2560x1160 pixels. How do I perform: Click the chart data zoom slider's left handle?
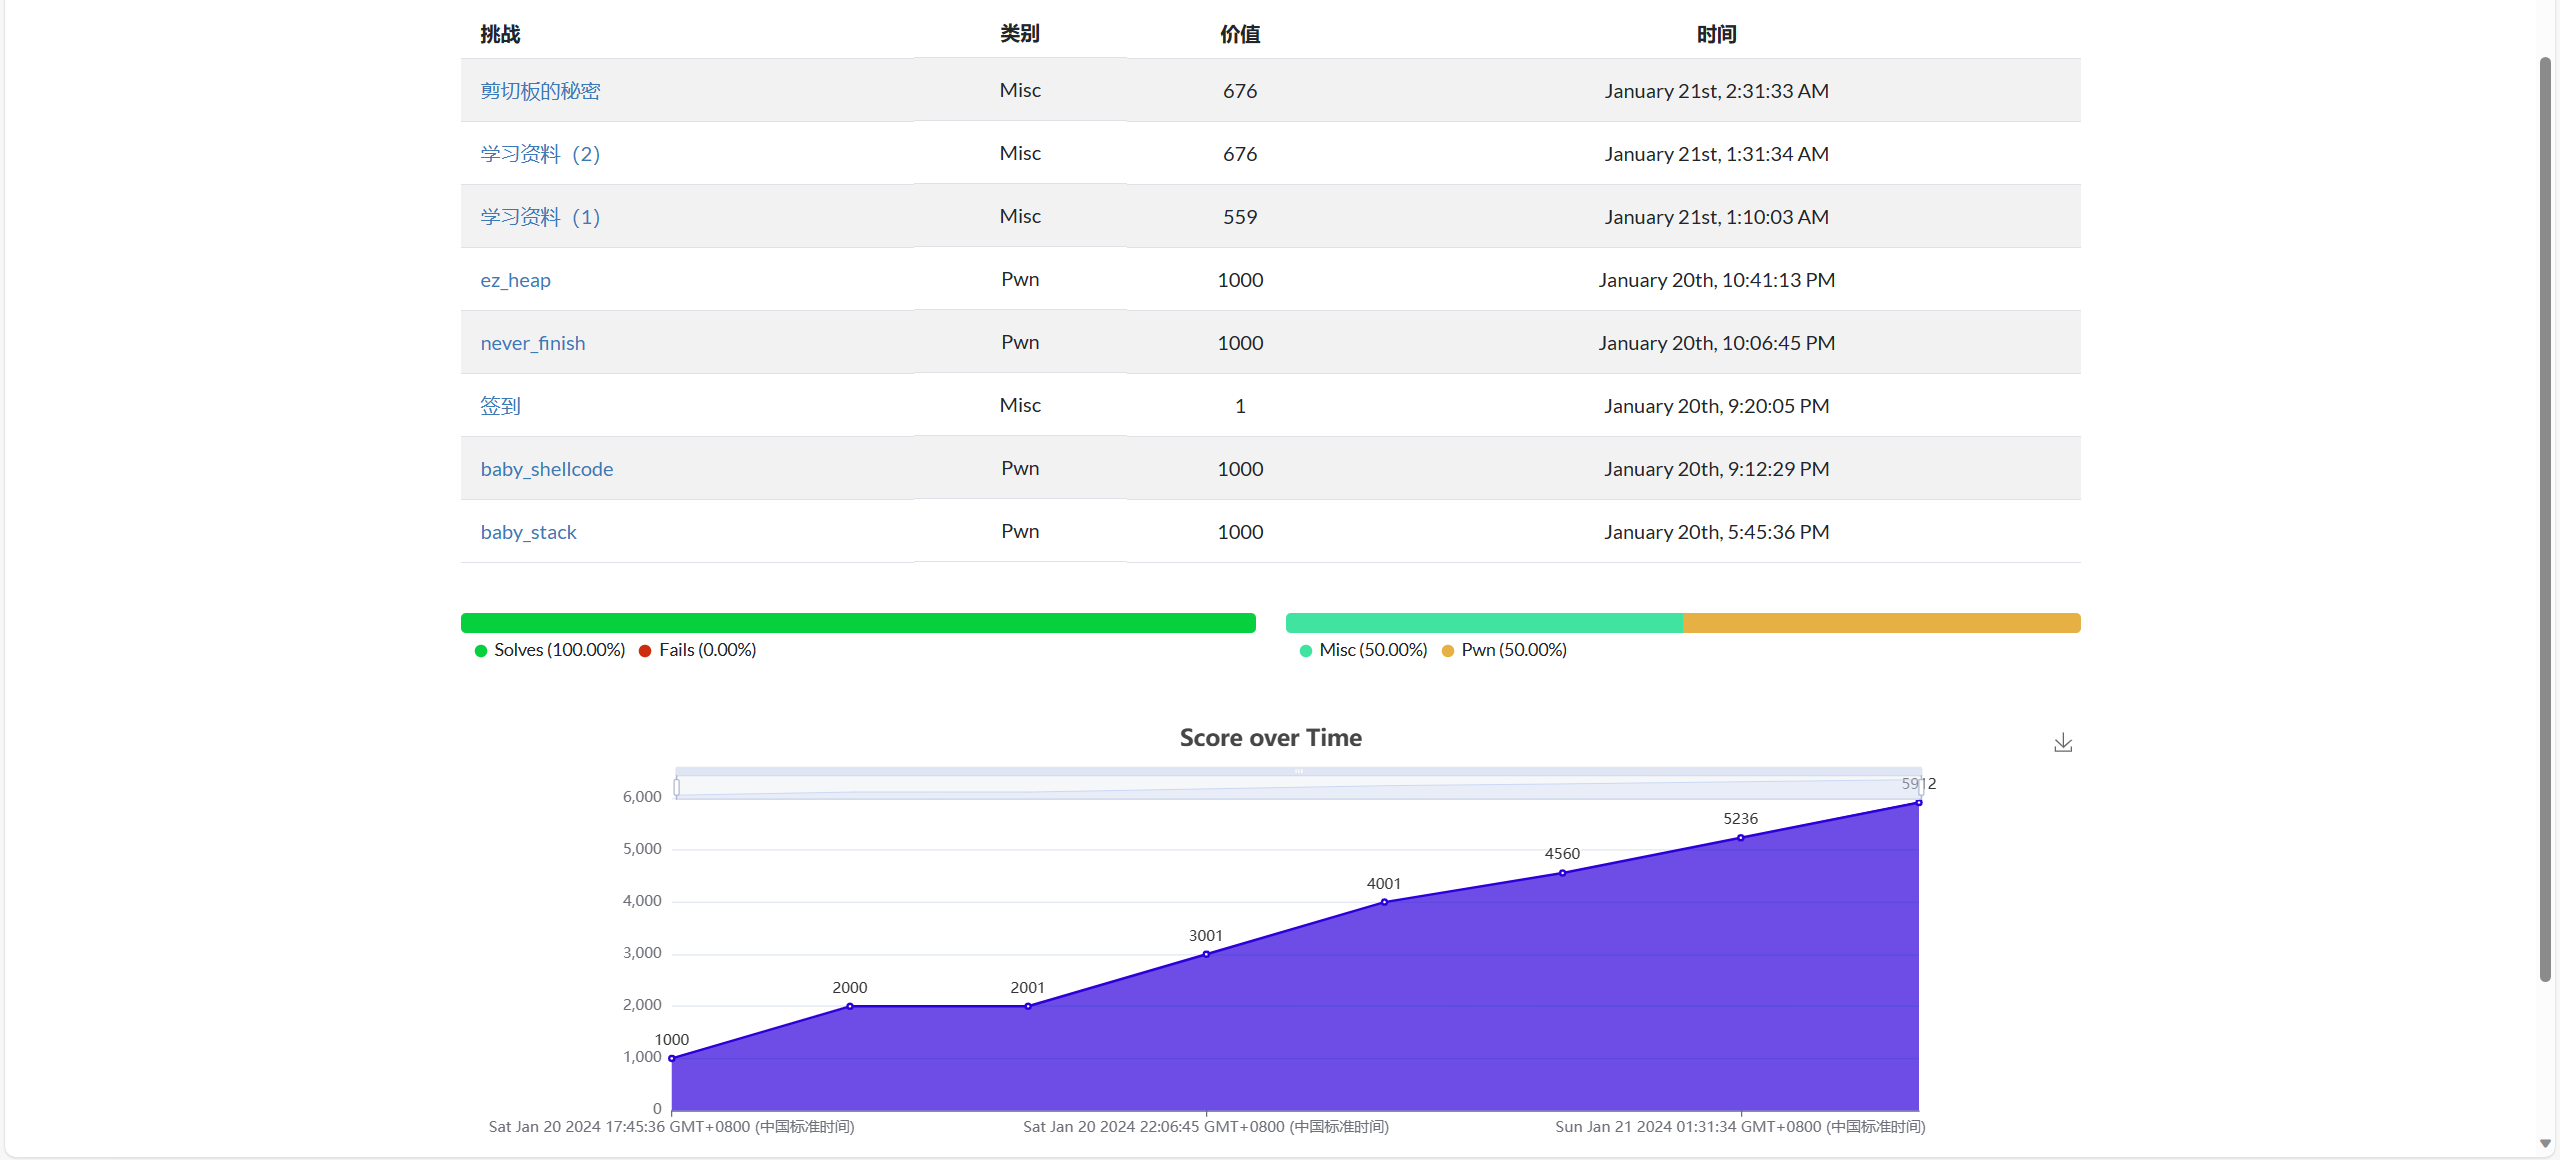(677, 788)
